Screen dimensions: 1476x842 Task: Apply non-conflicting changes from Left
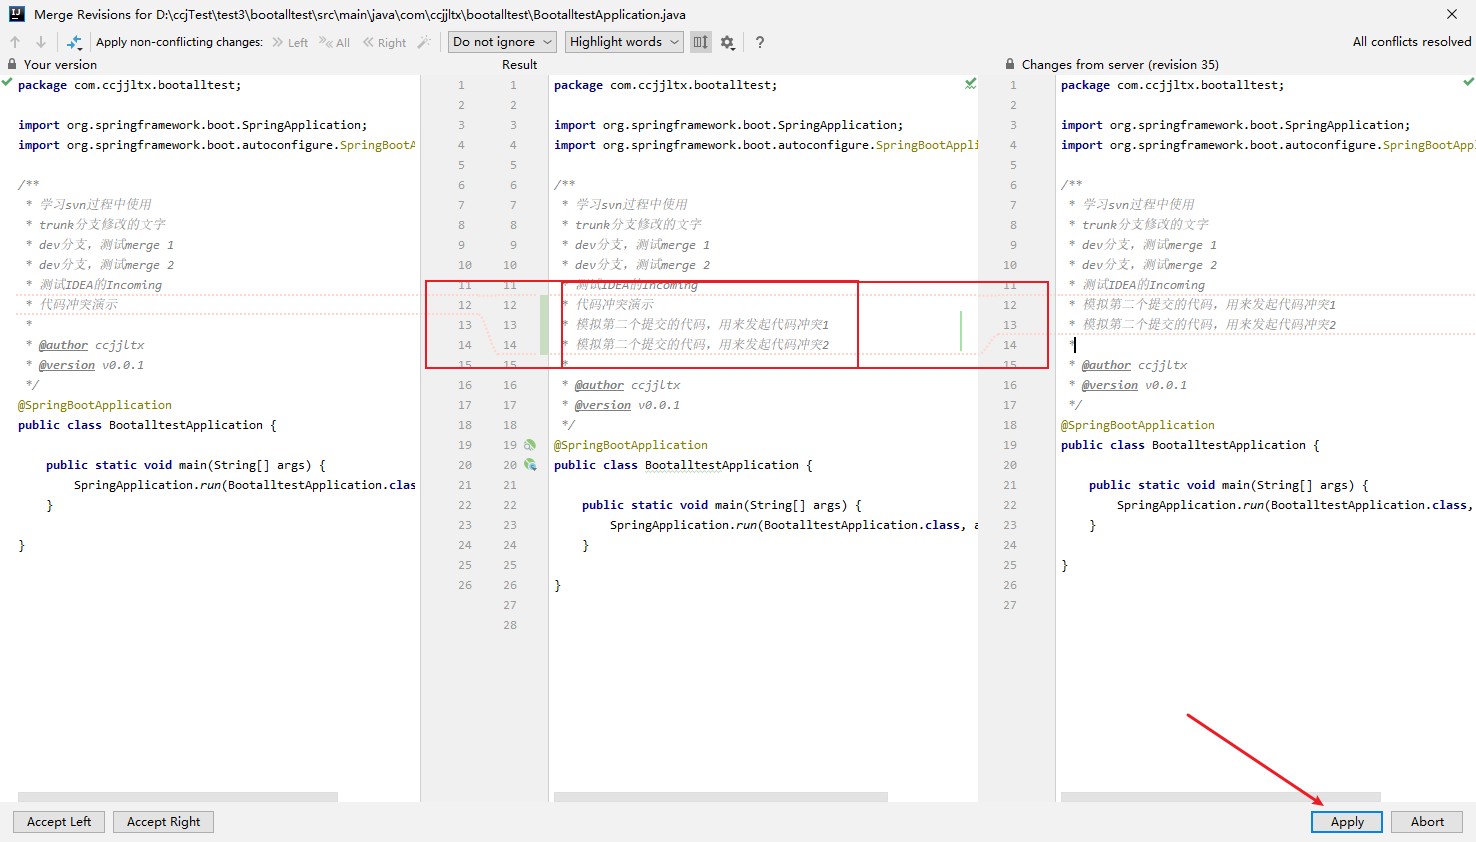(x=290, y=42)
